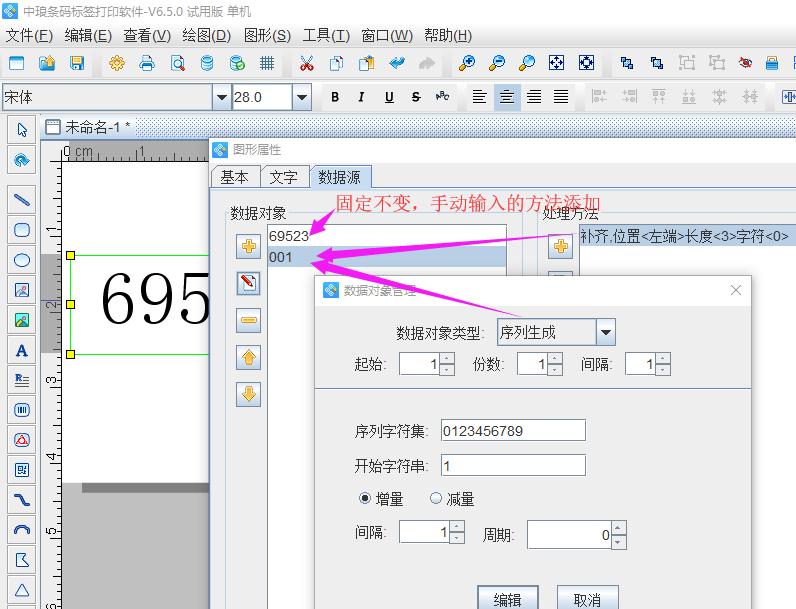Select the arrow pointer tool
This screenshot has width=796, height=609.
(x=22, y=130)
